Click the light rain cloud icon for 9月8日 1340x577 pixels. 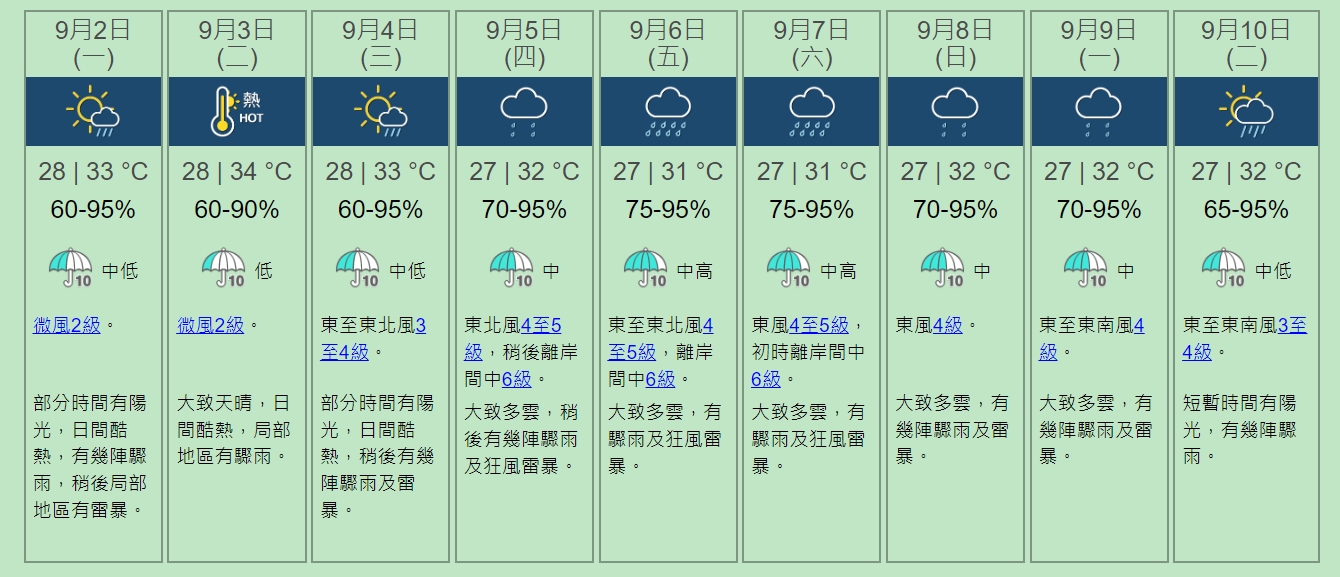[x=955, y=111]
